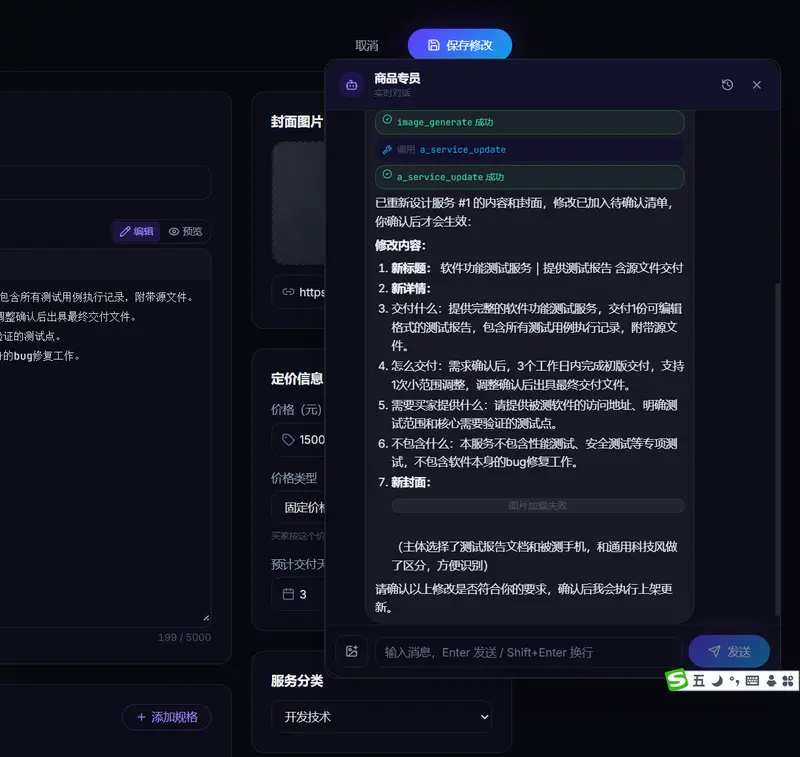Click the price field showing 1500
The image size is (800, 757).
click(x=298, y=440)
